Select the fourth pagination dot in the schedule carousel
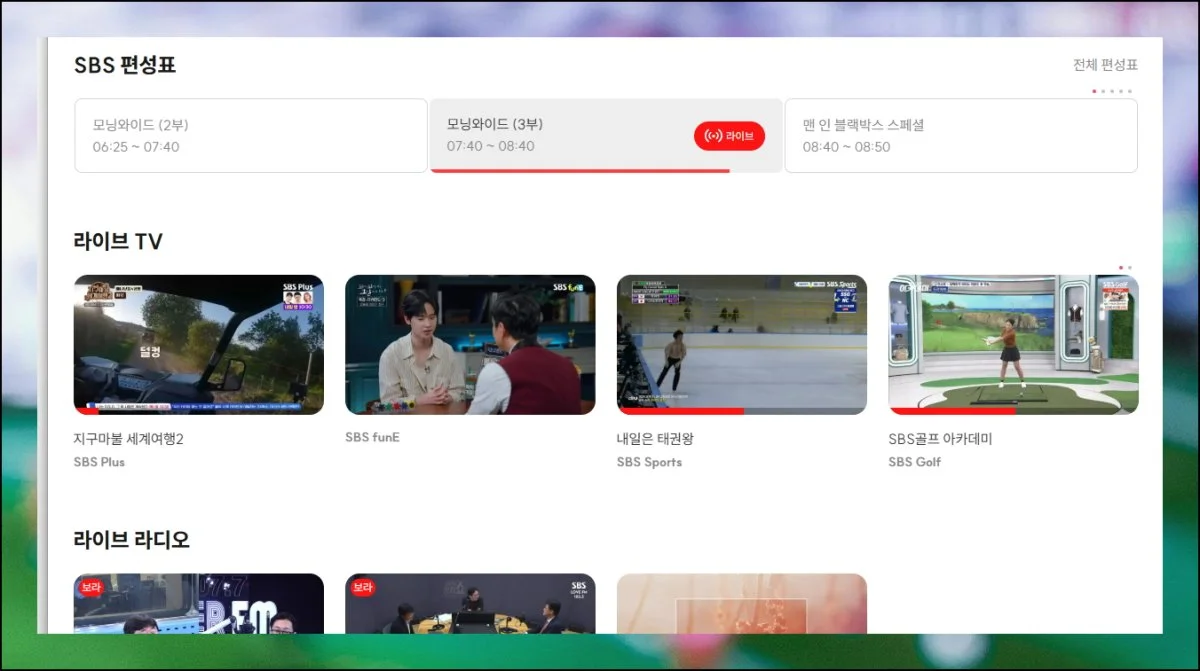This screenshot has height=671, width=1200. pyautogui.click(x=1121, y=91)
